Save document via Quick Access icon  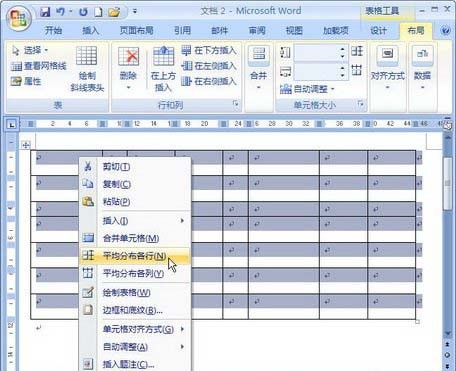(x=45, y=12)
